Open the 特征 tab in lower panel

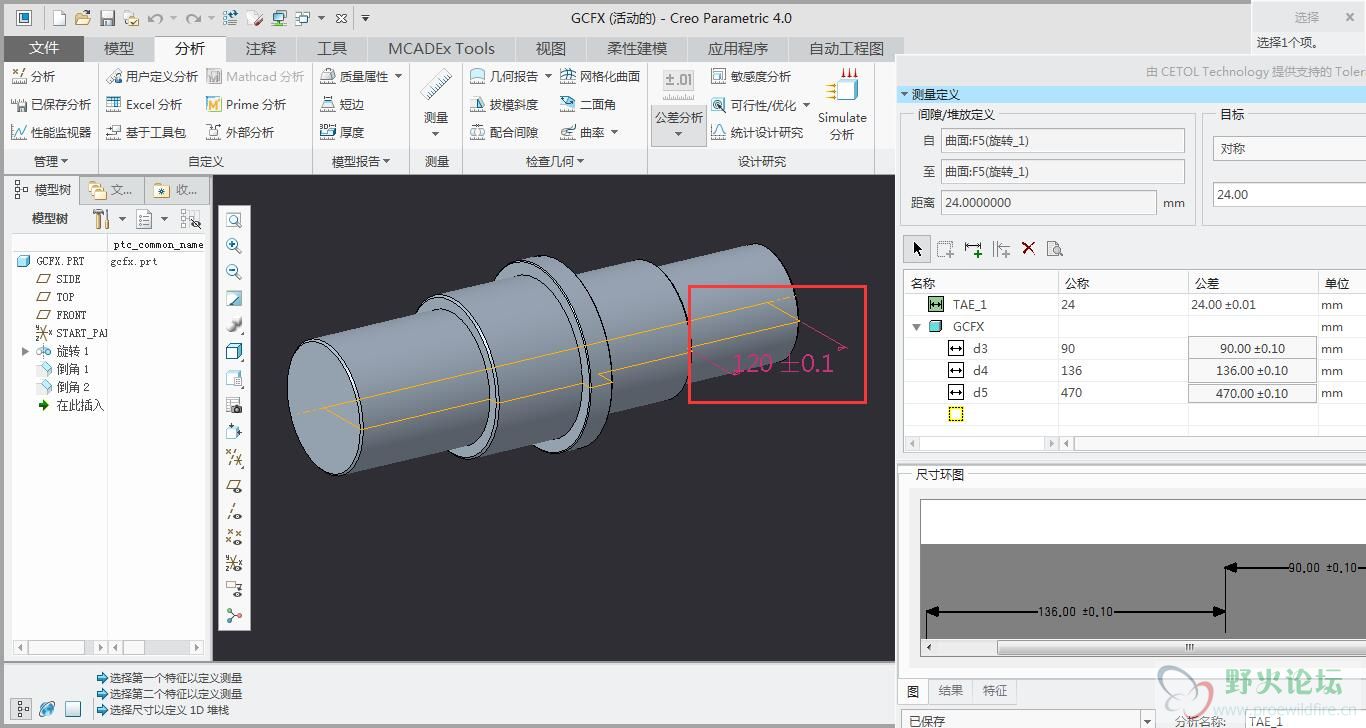(x=995, y=690)
